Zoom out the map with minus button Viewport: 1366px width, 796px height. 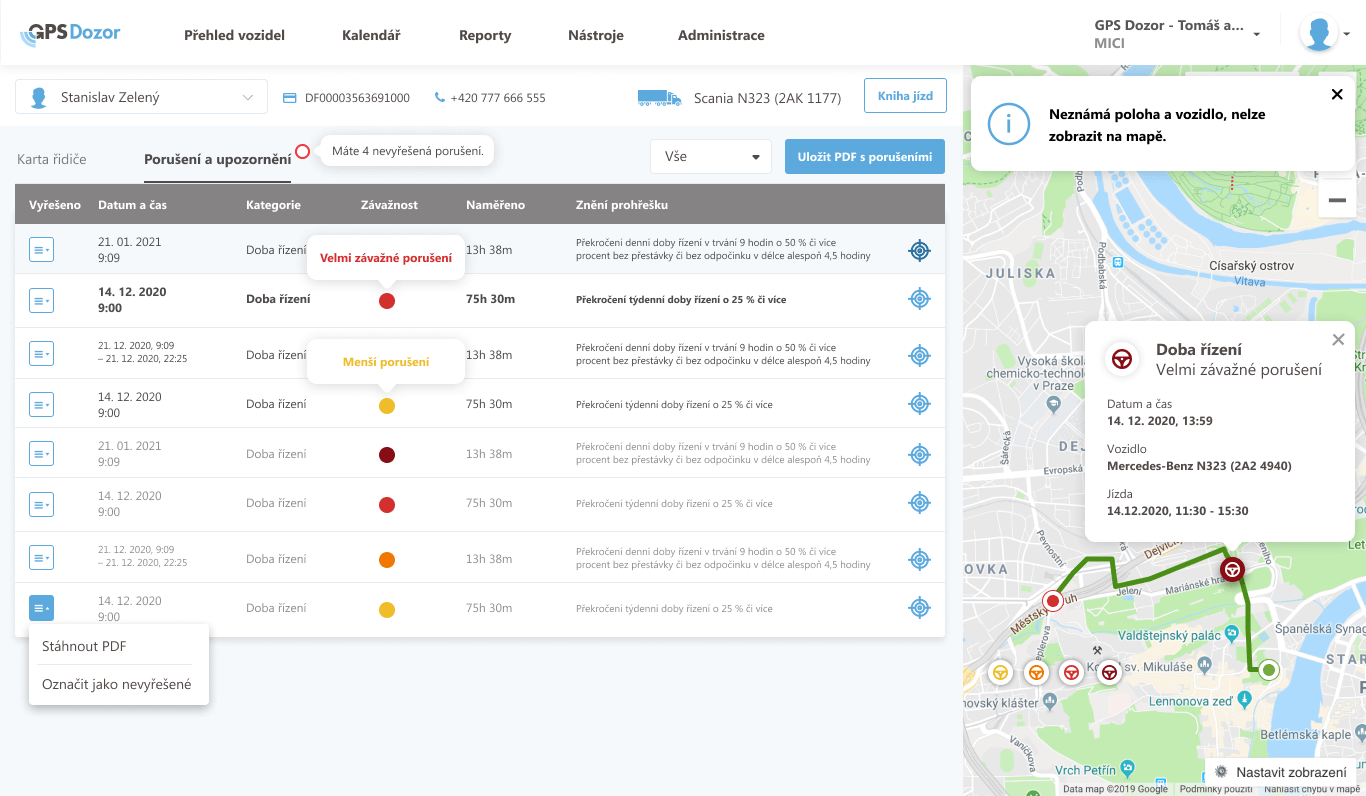pyautogui.click(x=1336, y=200)
